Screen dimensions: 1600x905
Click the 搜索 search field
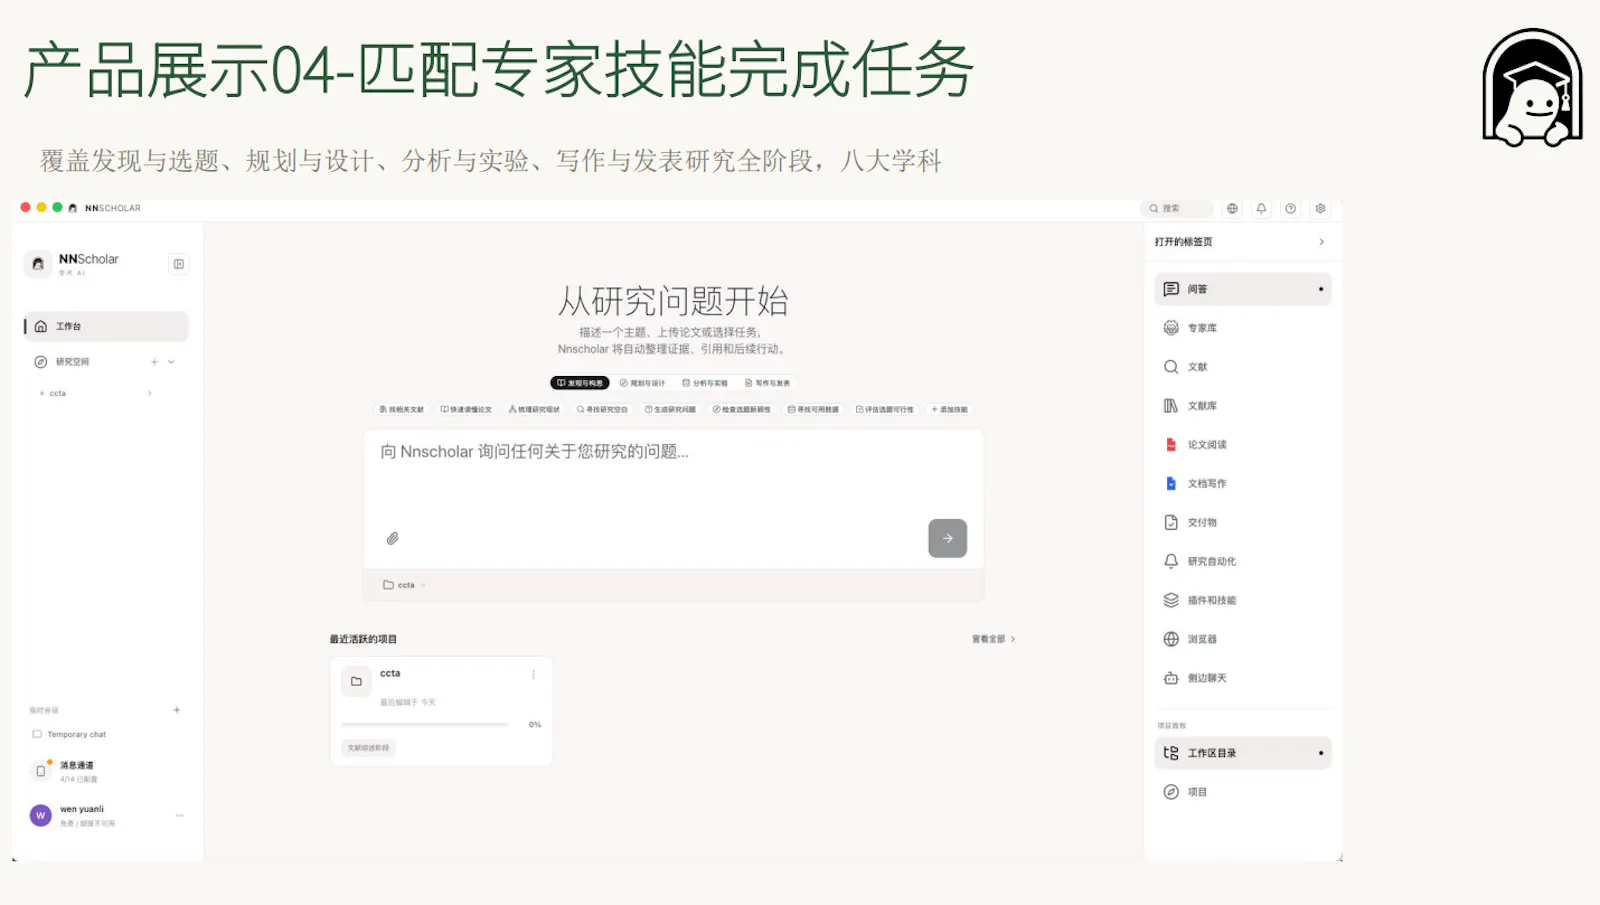click(x=1177, y=208)
